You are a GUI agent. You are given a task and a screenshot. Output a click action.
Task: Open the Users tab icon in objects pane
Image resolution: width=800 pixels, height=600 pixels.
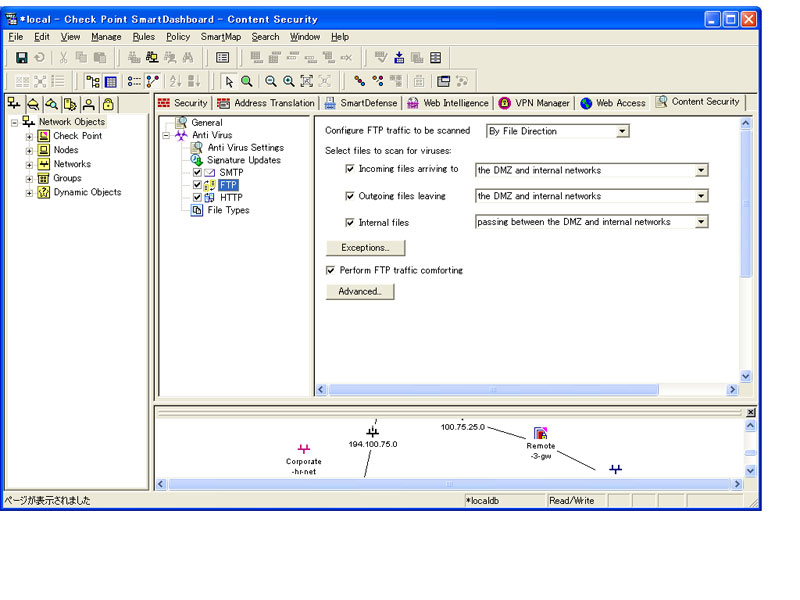click(89, 104)
